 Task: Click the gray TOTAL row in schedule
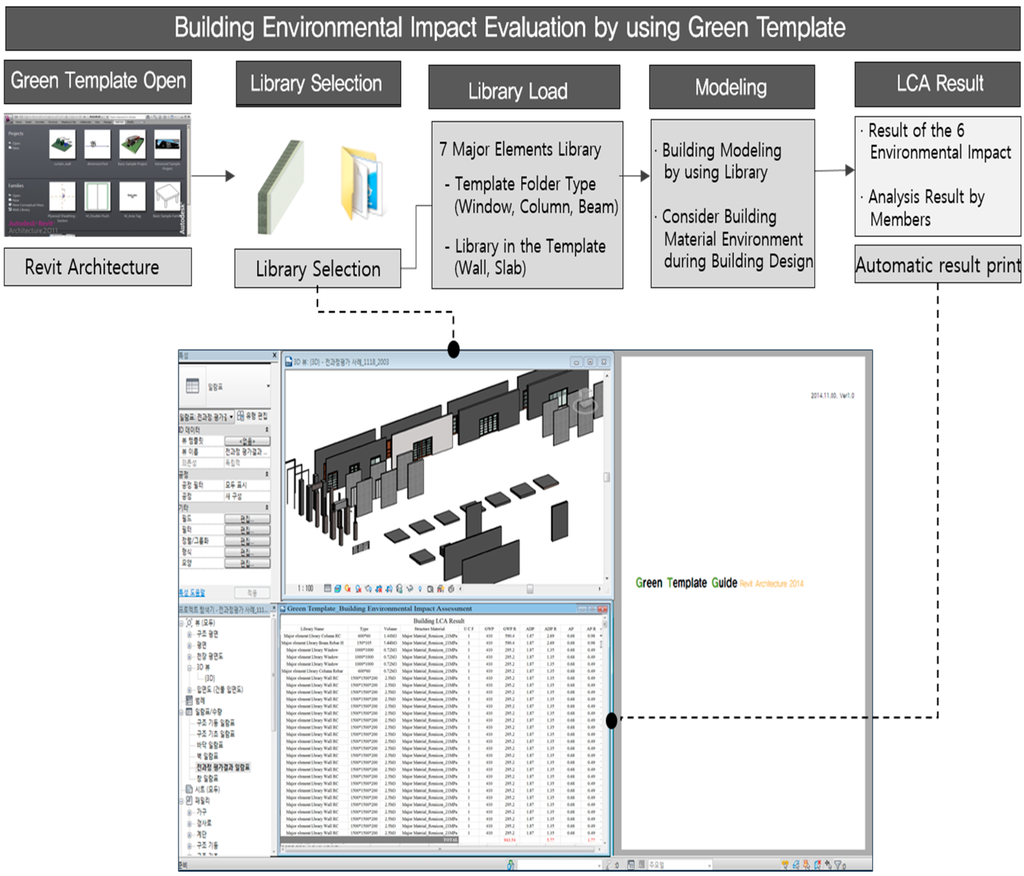tap(370, 839)
